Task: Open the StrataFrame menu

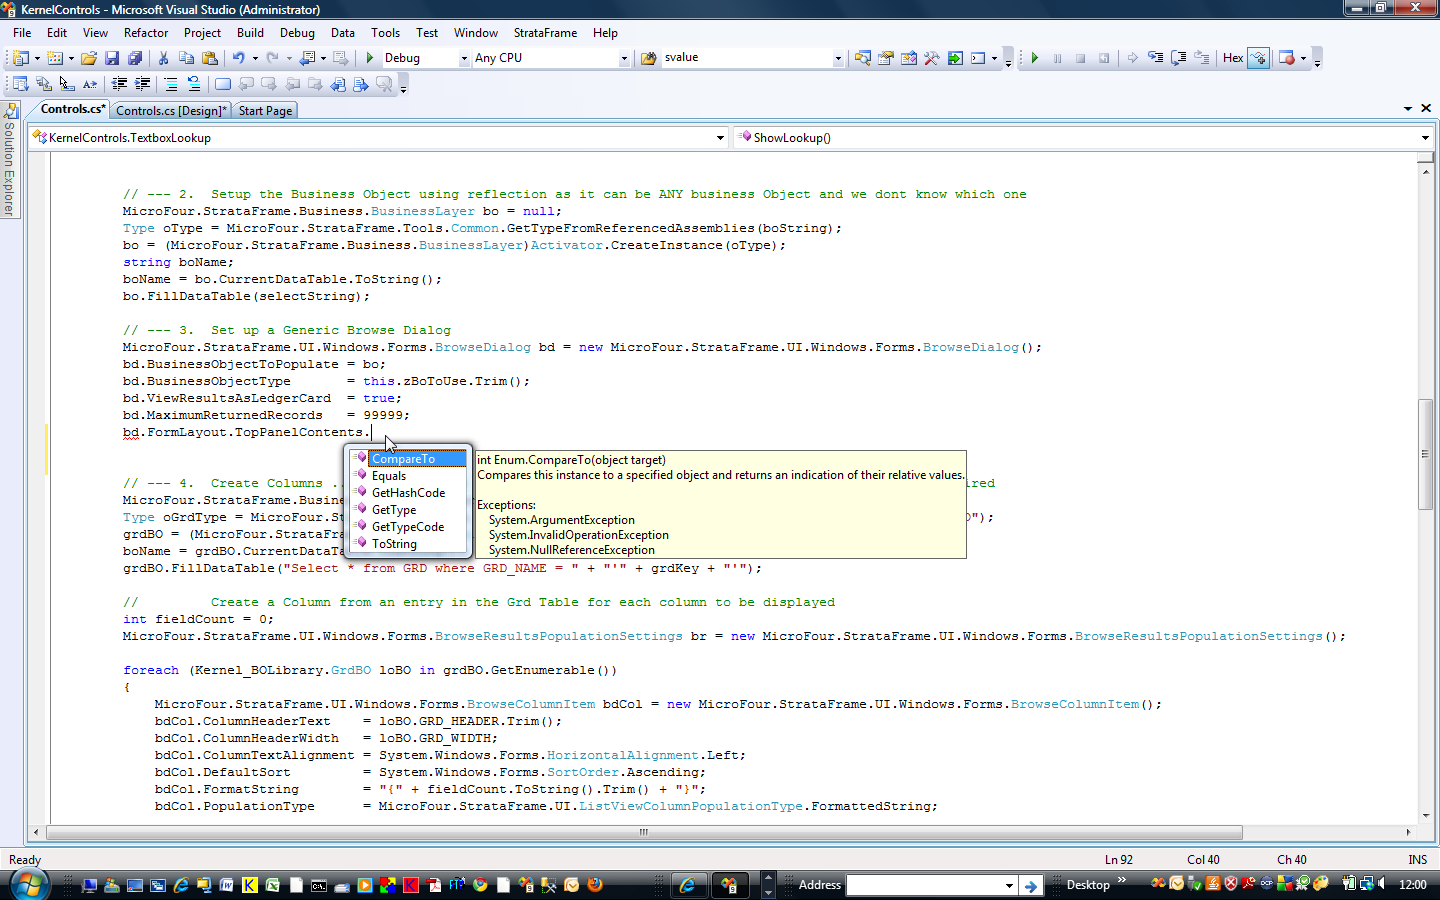Action: tap(545, 33)
